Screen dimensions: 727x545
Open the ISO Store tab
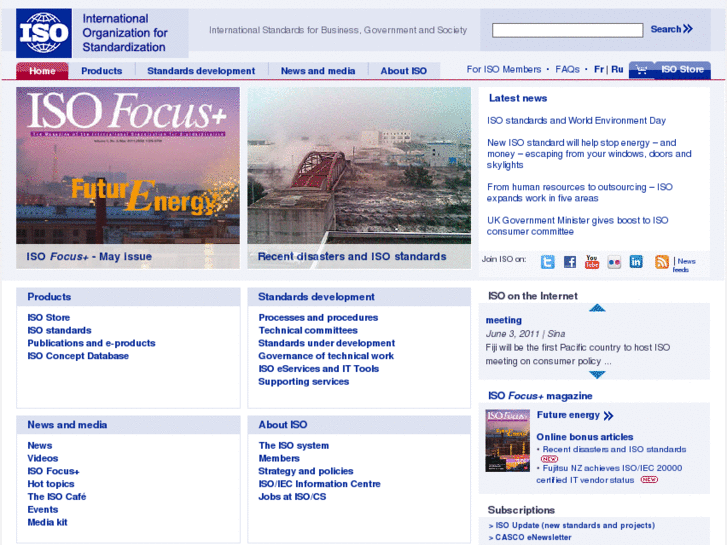[682, 70]
